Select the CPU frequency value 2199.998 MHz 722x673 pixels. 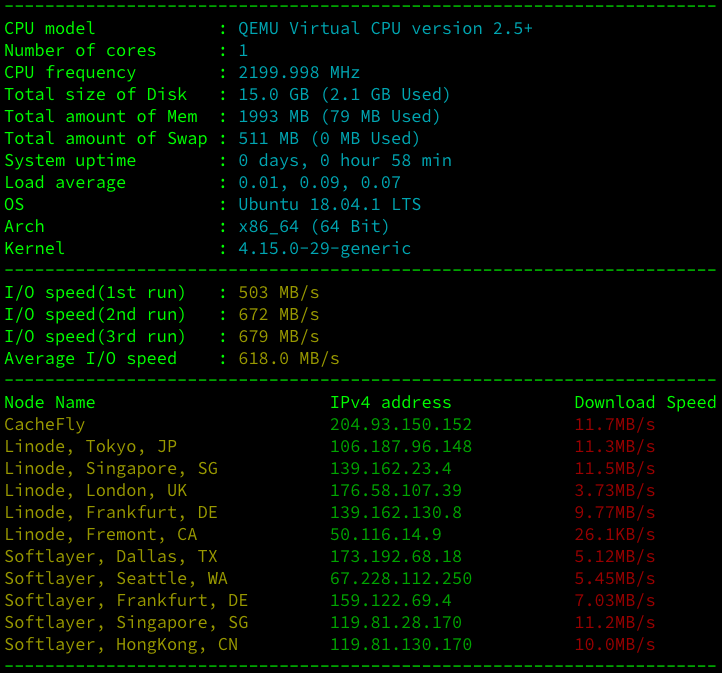(x=299, y=72)
